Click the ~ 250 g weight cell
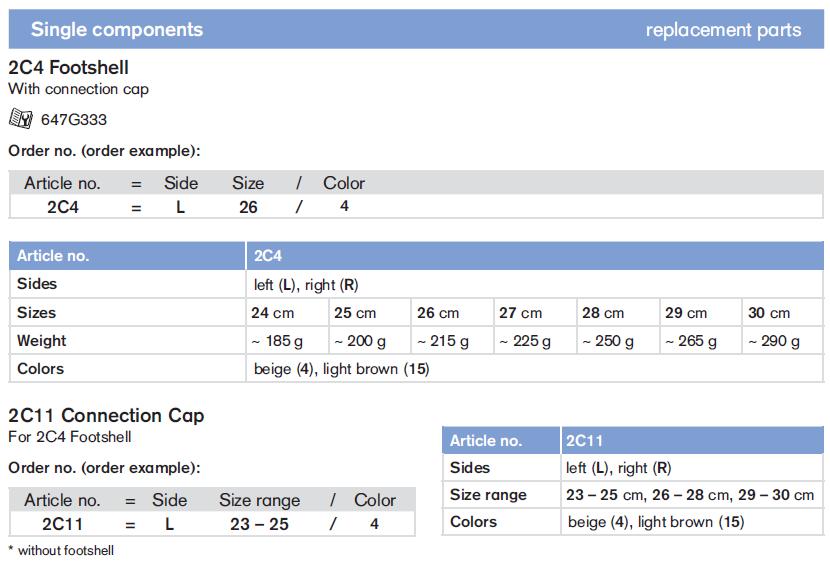This screenshot has width=830, height=565. pos(608,341)
